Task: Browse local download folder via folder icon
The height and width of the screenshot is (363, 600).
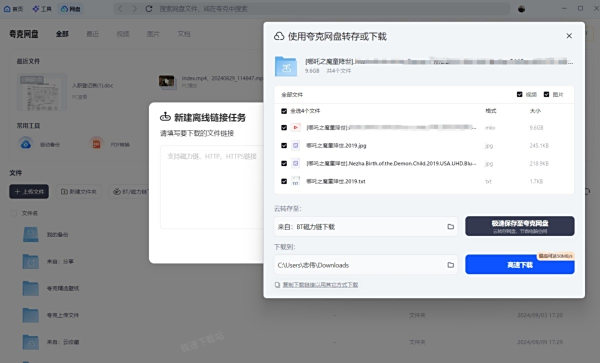Action: point(450,265)
